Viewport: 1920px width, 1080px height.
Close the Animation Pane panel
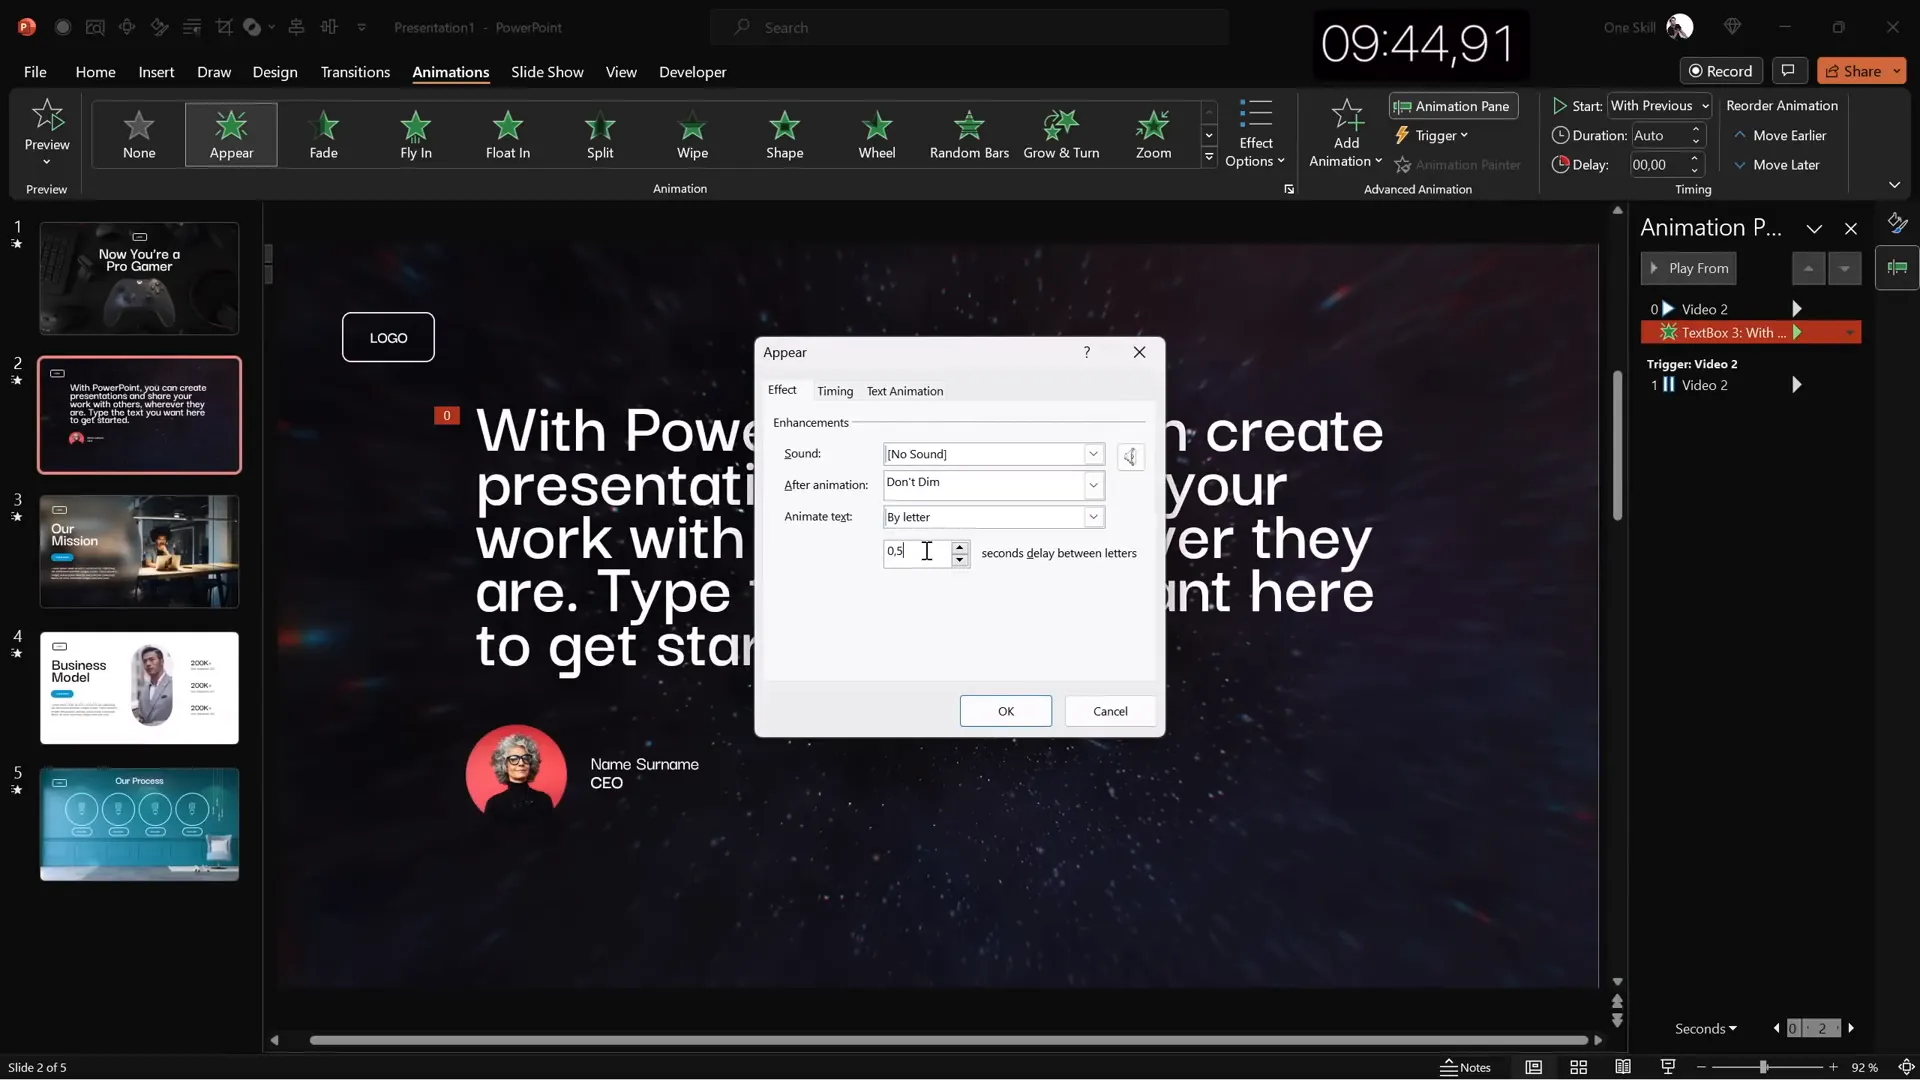(1851, 228)
